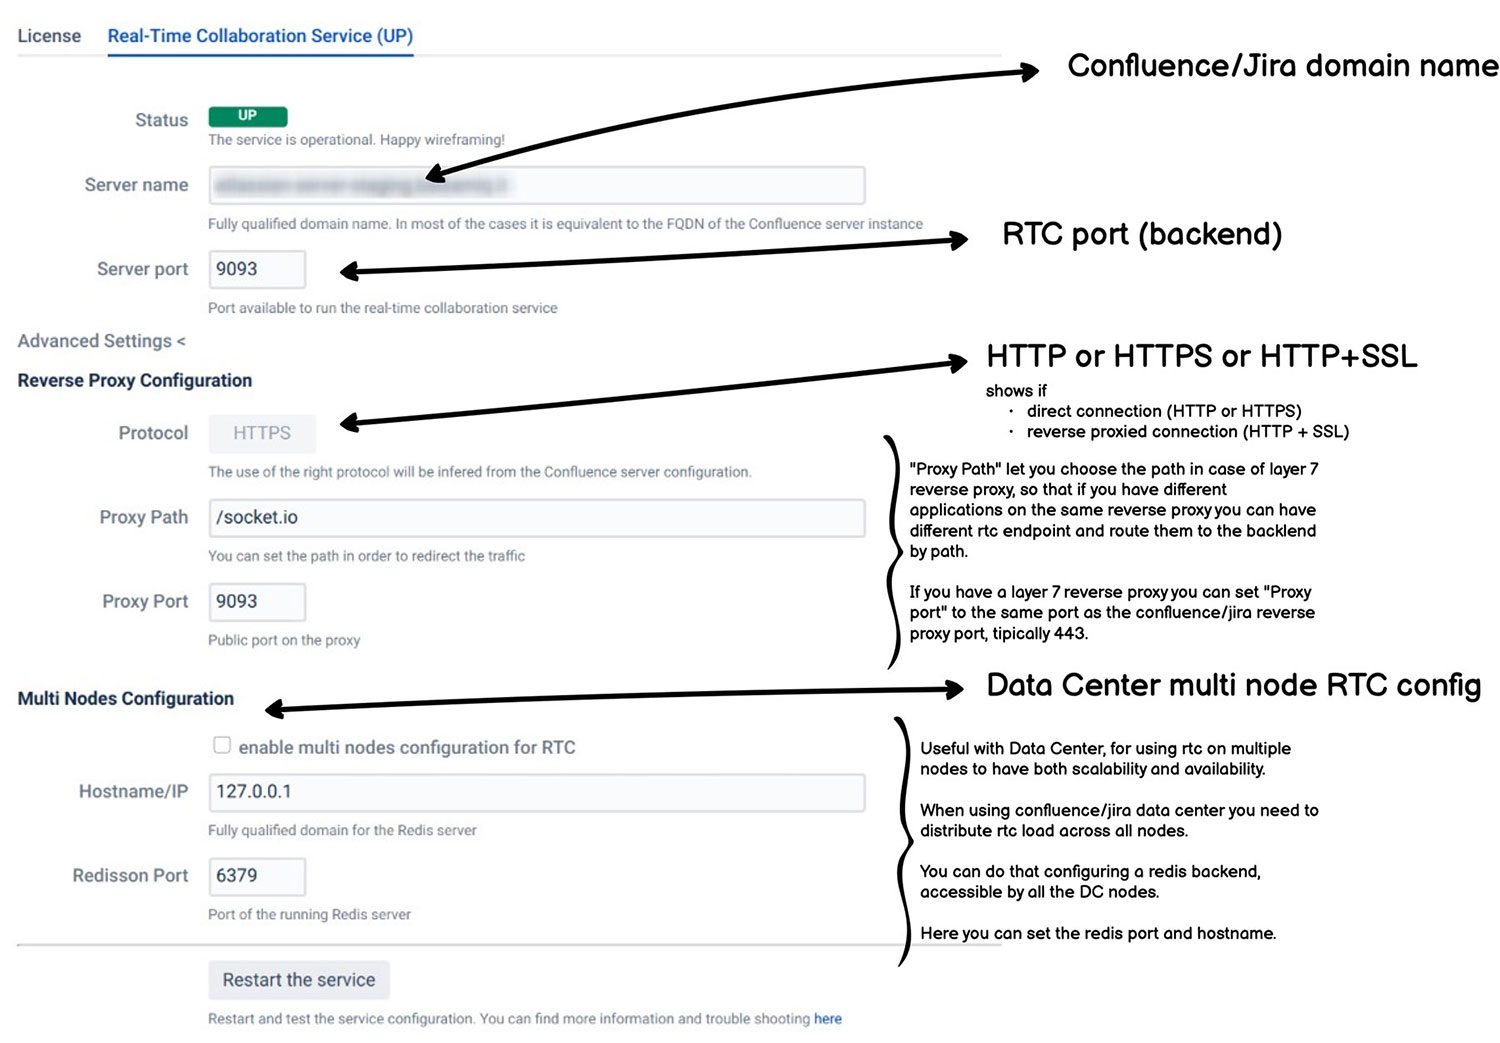Select the Multi Nodes Configuration heading
The height and width of the screenshot is (1043, 1500).
tap(125, 698)
